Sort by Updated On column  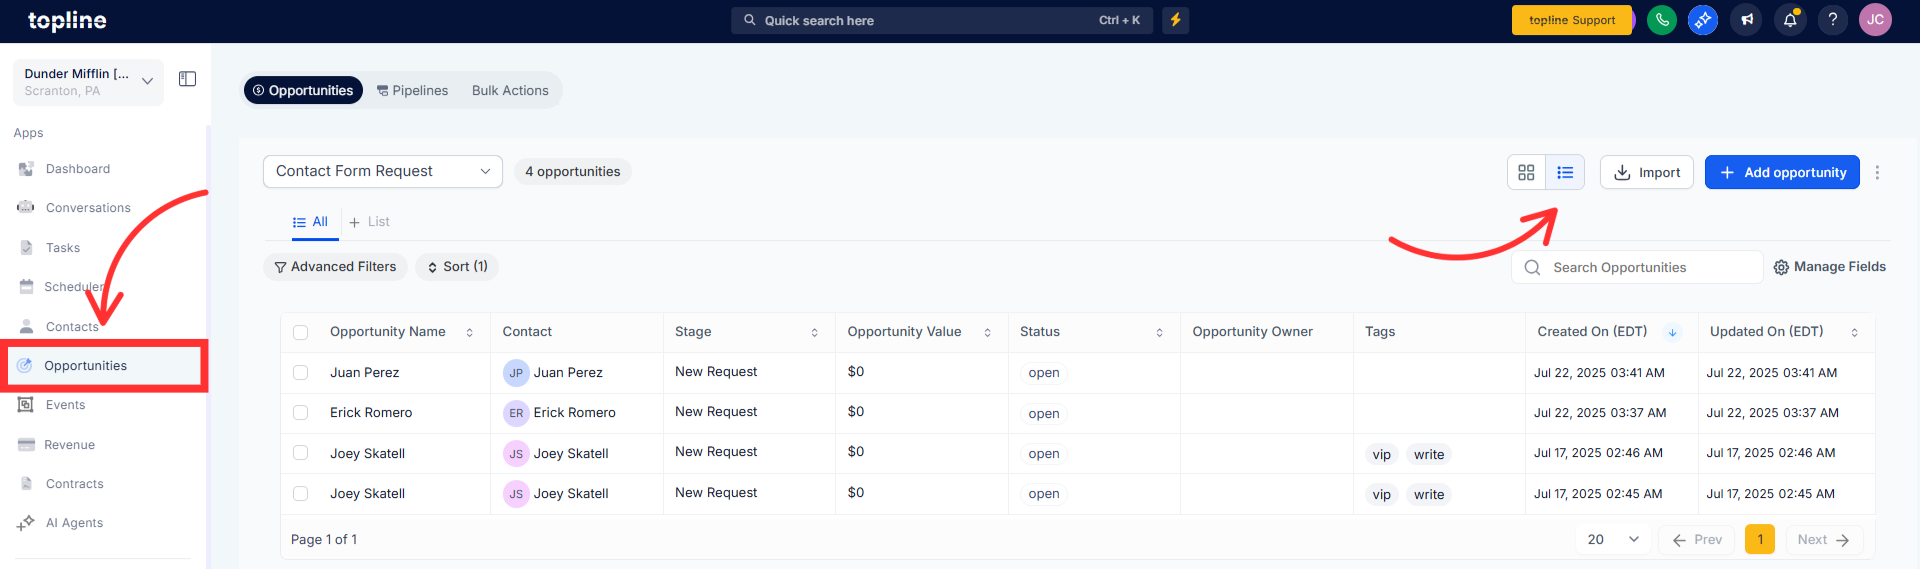(x=1855, y=333)
